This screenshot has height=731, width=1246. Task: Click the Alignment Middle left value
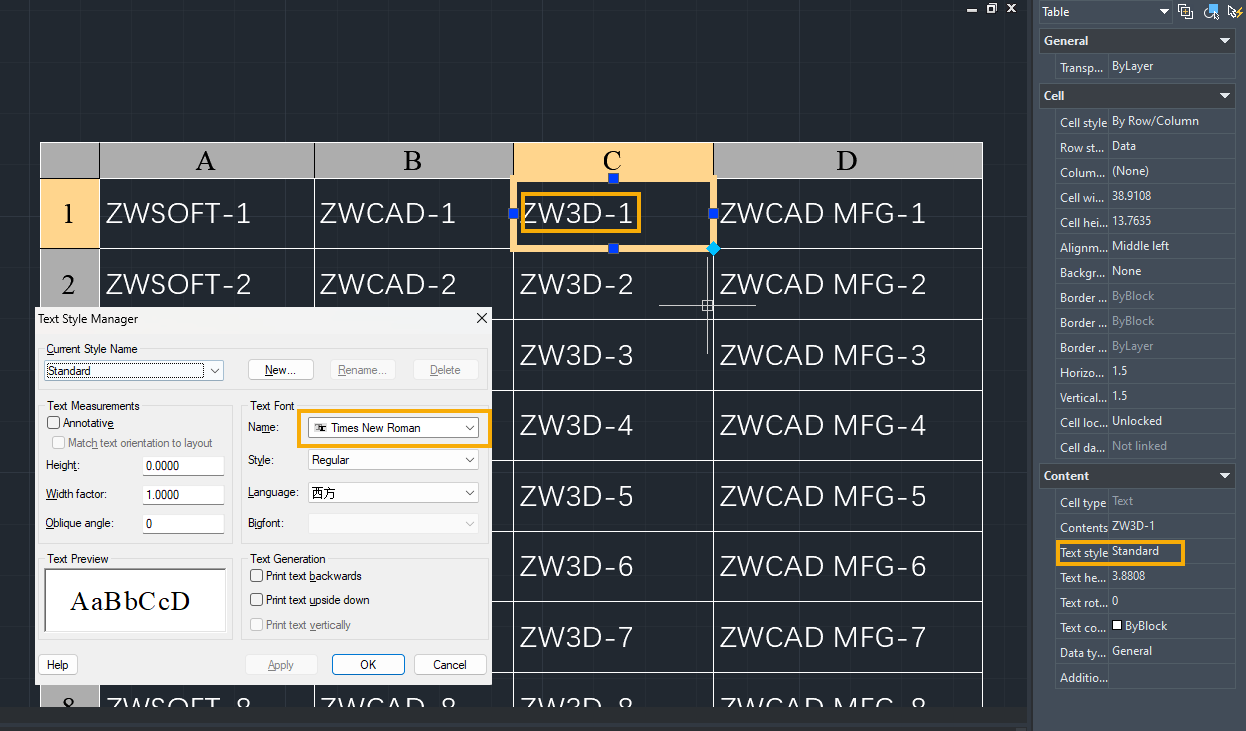pos(1171,246)
